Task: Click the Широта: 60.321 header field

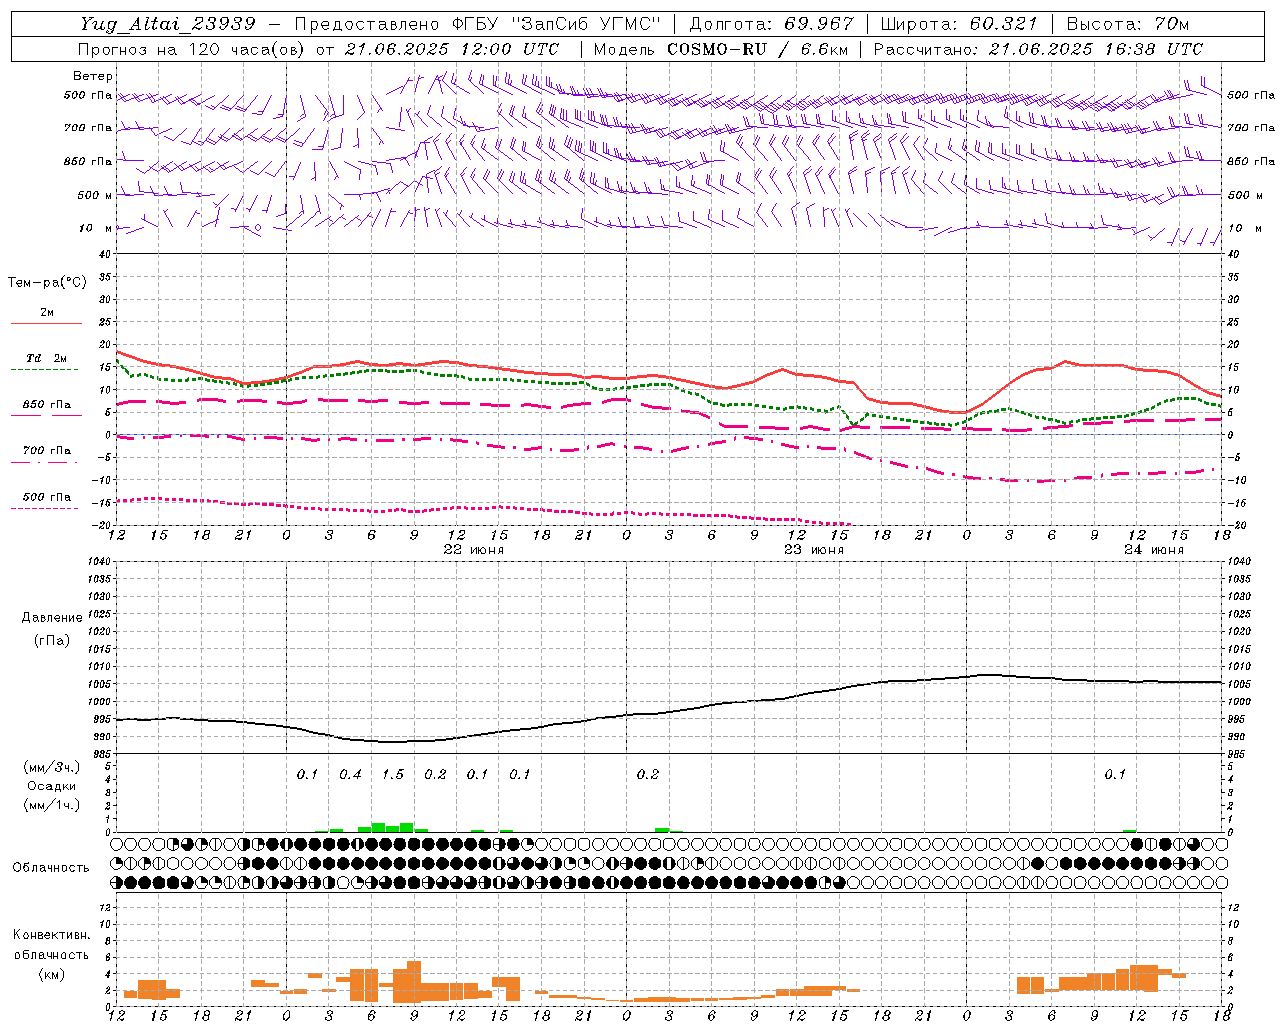Action: pyautogui.click(x=959, y=24)
